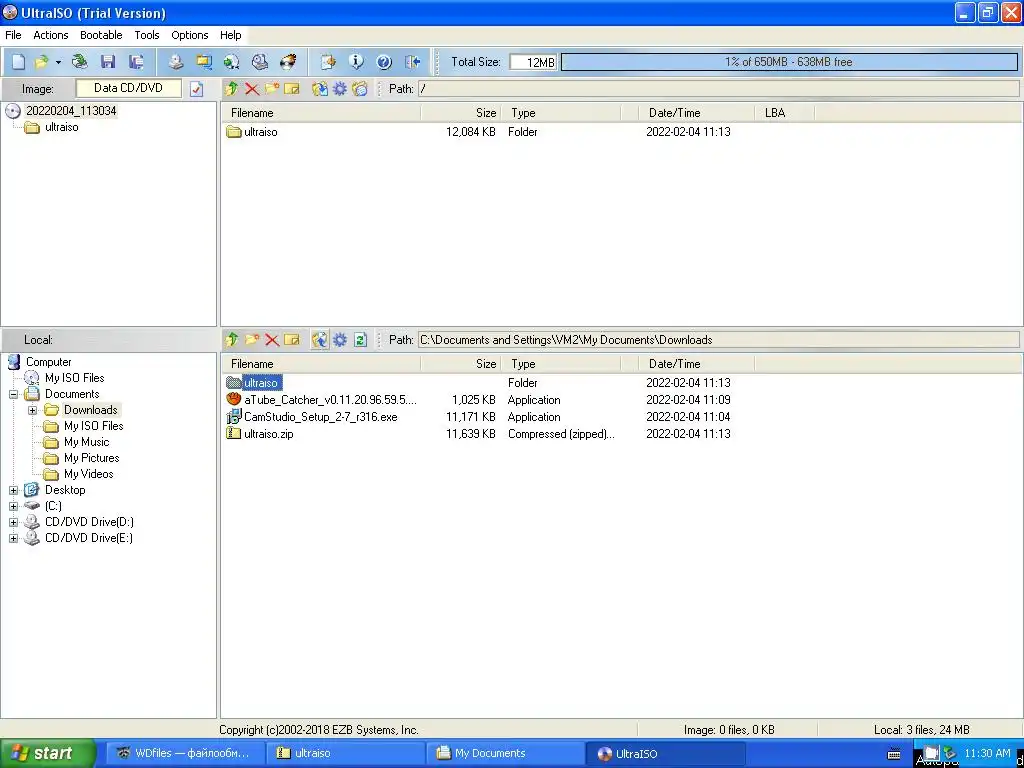
Task: Select My Videos folder in local tree
Action: coord(88,474)
